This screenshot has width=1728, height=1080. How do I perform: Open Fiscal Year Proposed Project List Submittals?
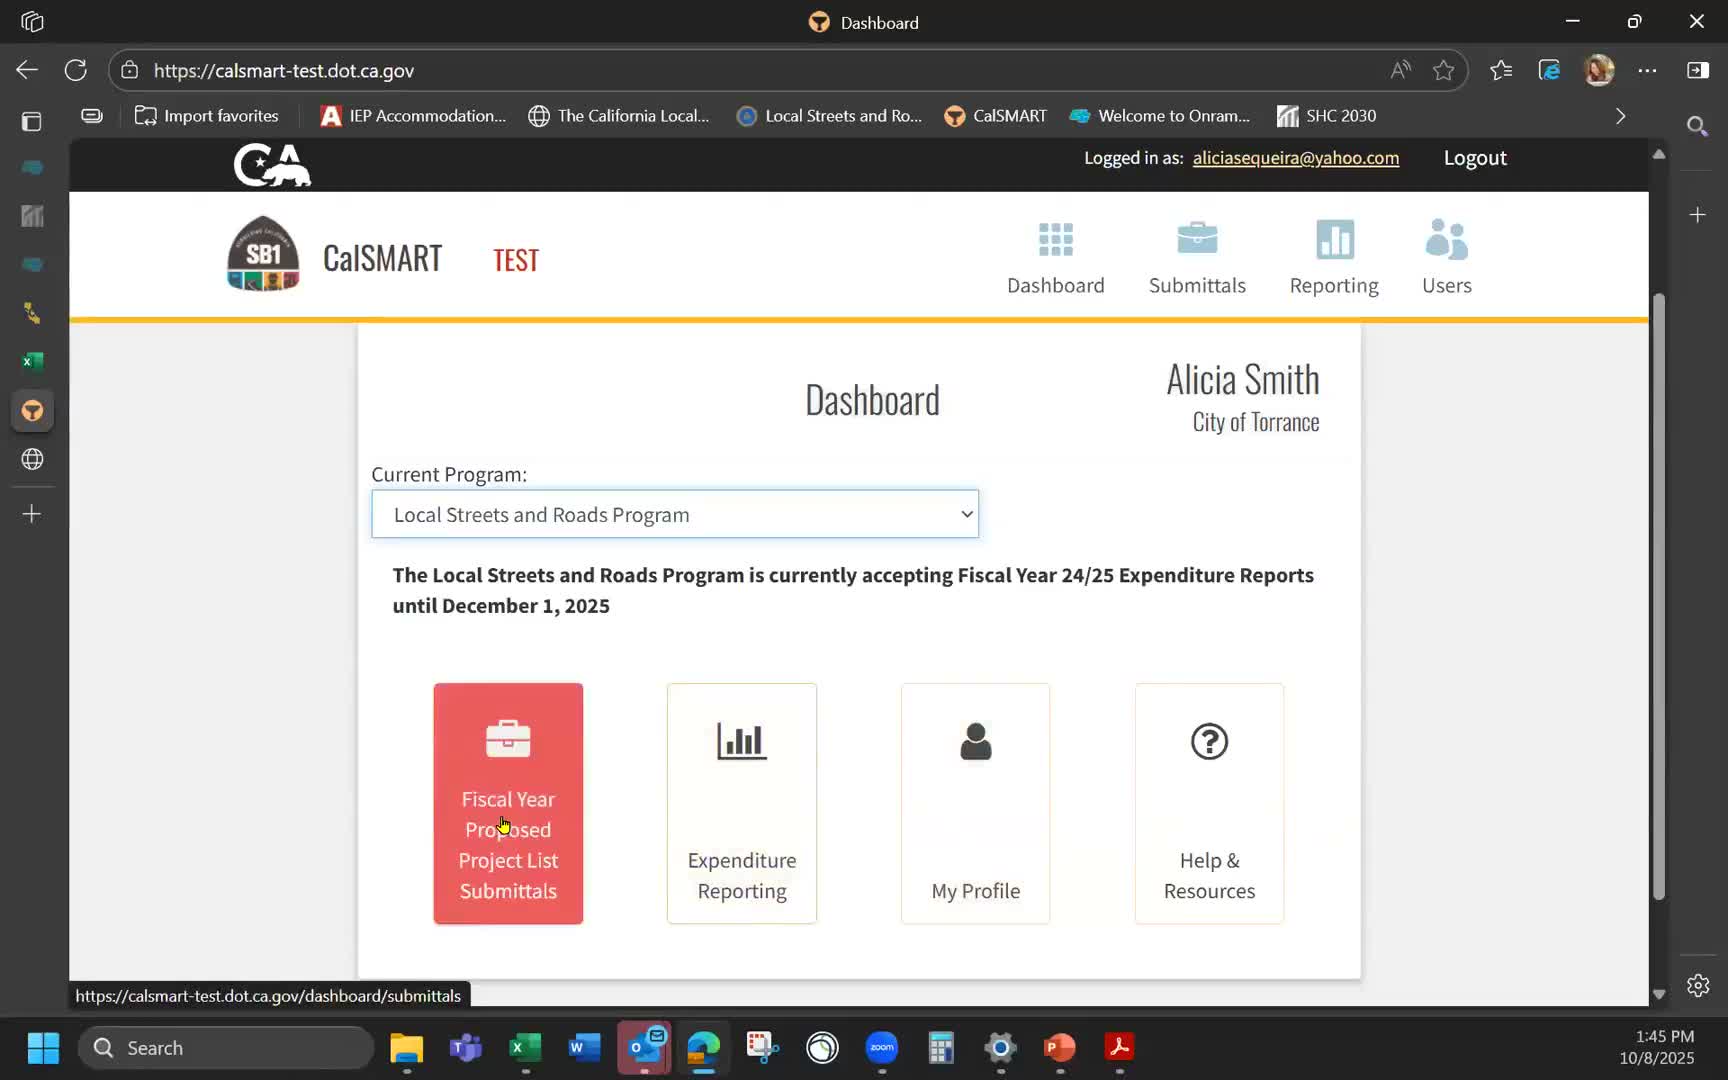point(508,803)
